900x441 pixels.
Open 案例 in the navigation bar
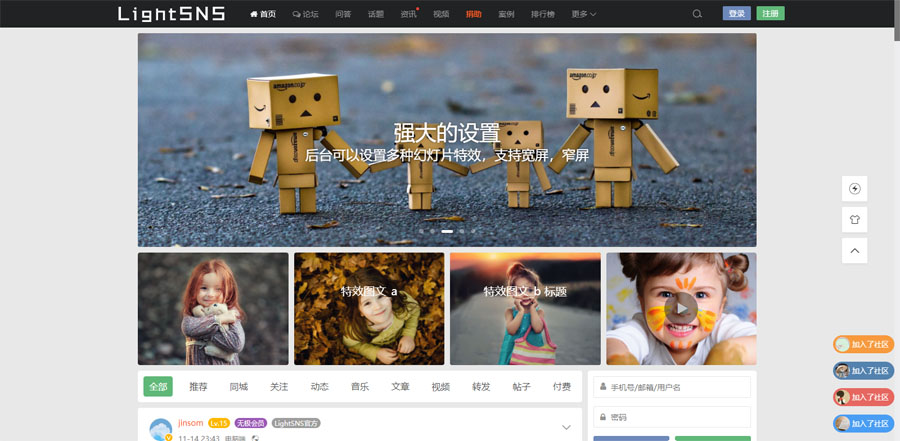506,14
